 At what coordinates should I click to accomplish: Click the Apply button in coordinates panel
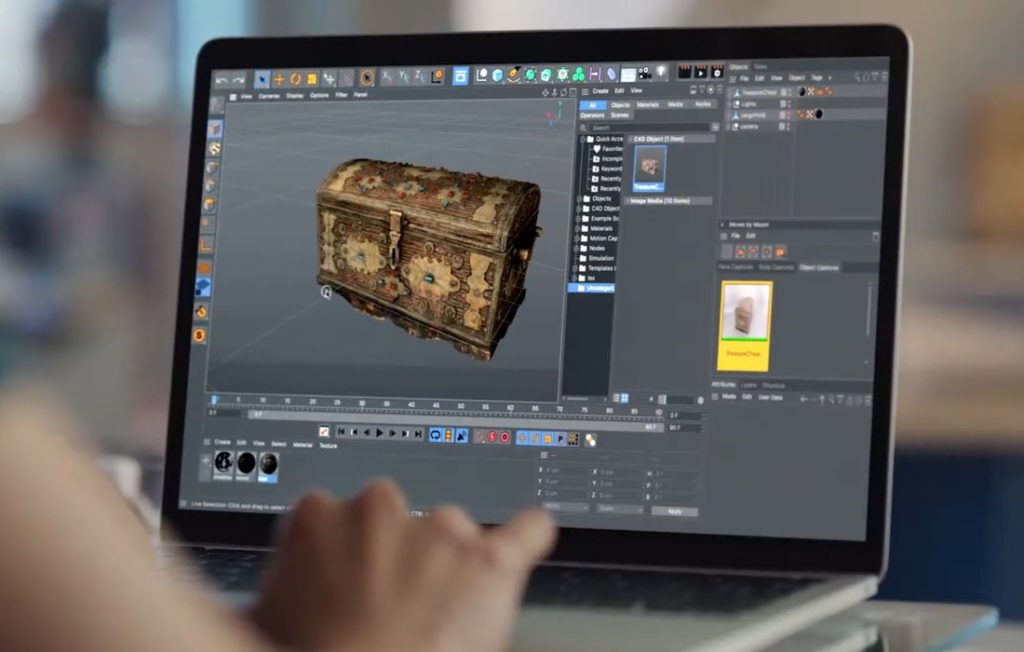674,511
